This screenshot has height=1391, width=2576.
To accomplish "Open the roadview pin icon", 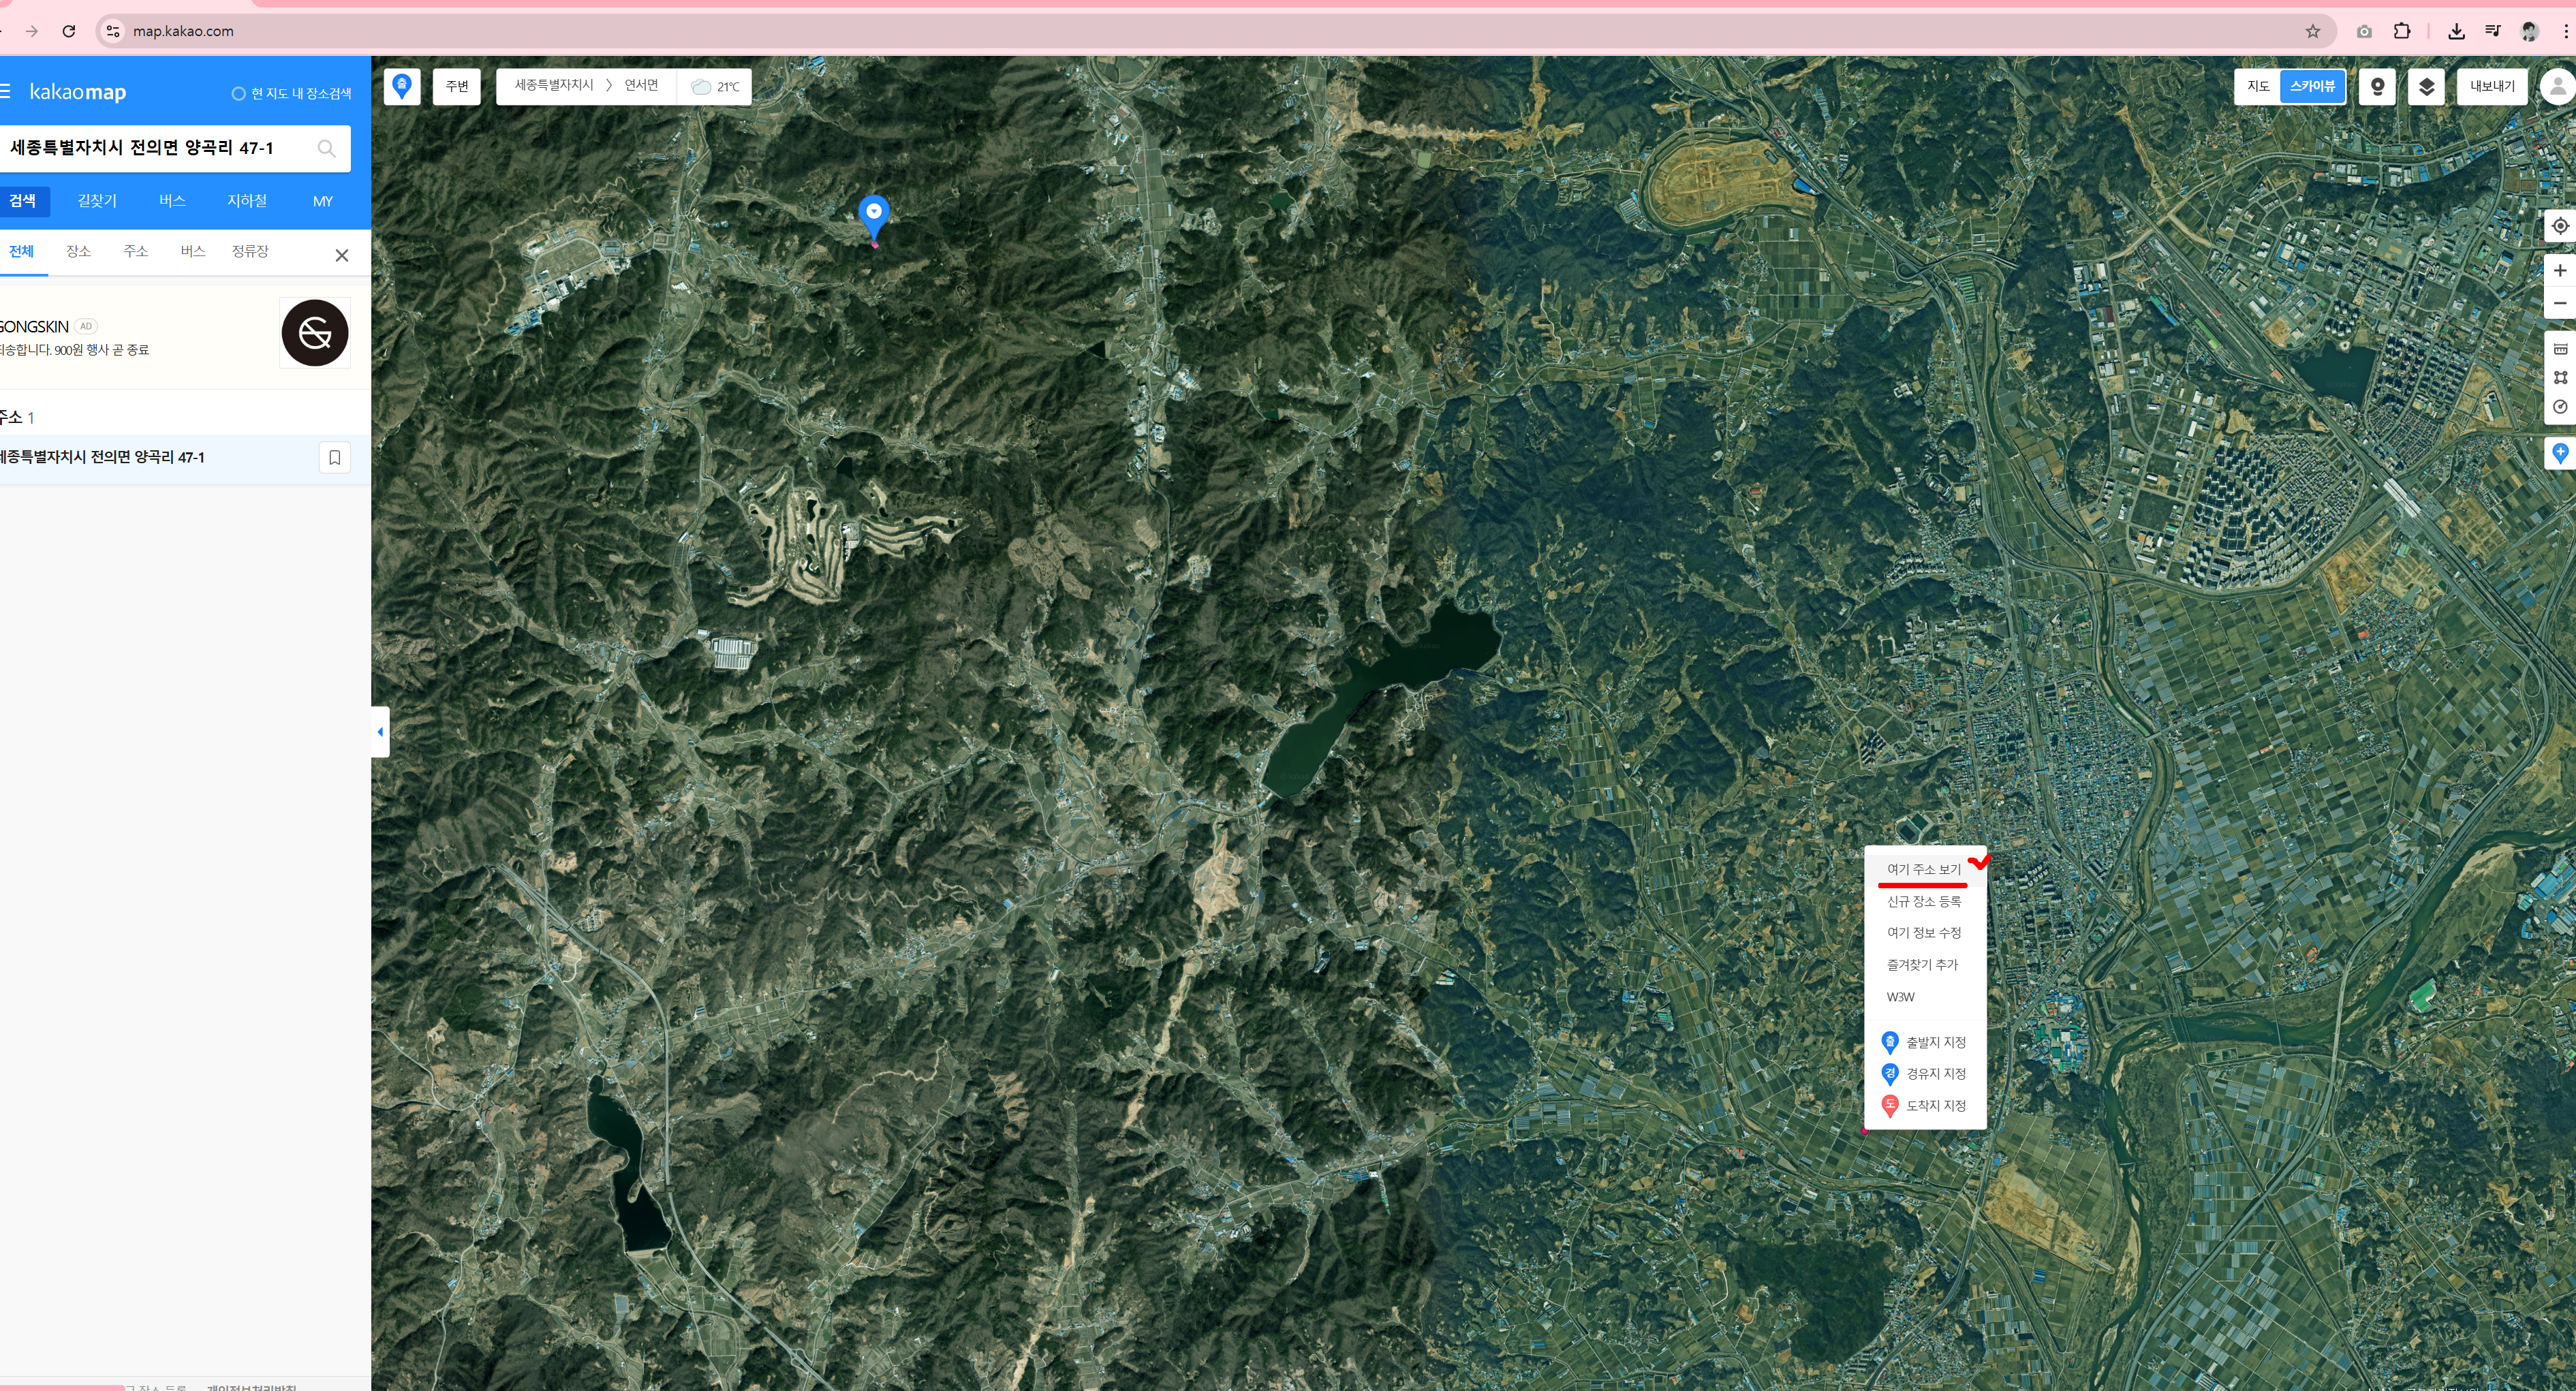I will (x=2377, y=87).
